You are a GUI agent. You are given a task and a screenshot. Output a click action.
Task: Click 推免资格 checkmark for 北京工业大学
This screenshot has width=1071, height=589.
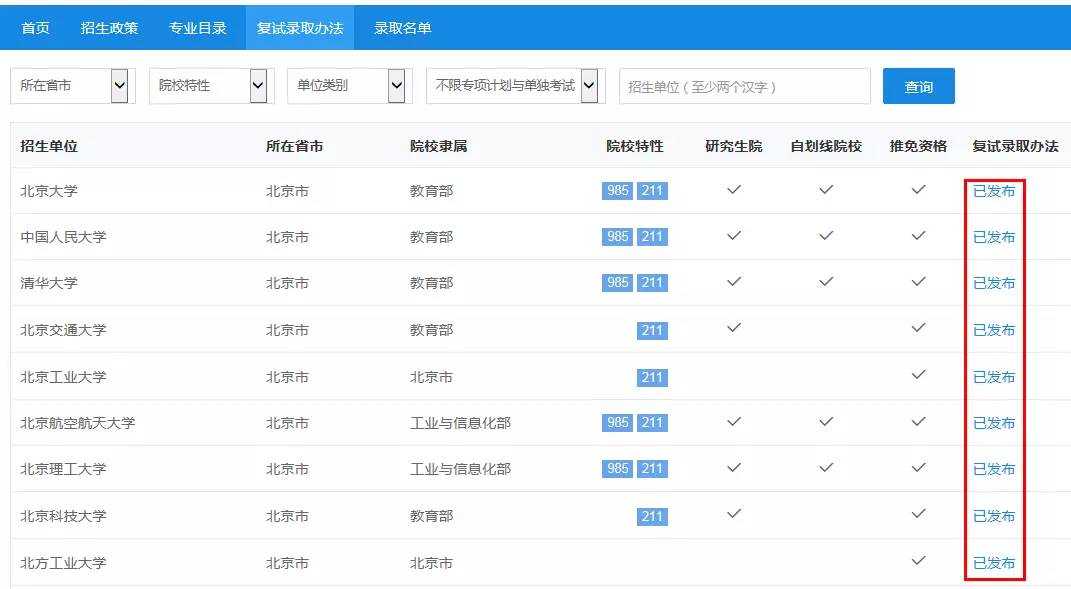(919, 374)
